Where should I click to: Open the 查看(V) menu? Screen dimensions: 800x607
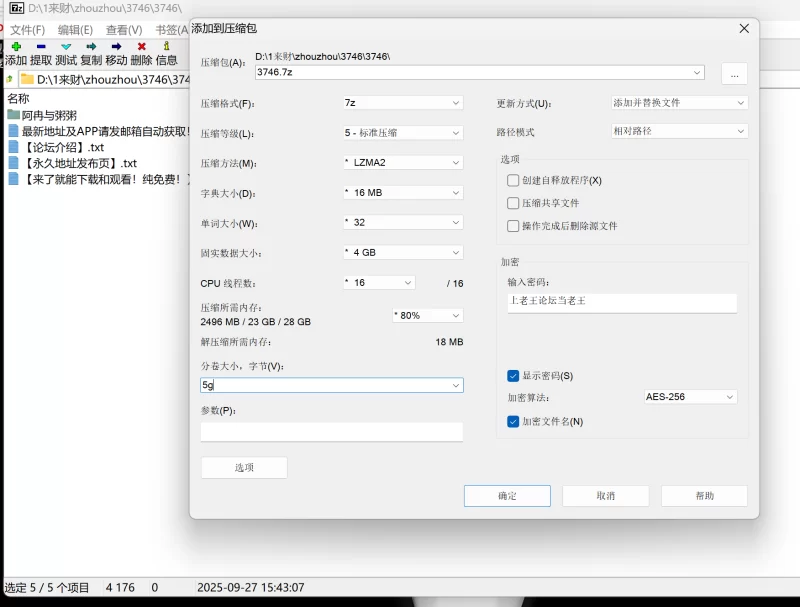[124, 30]
